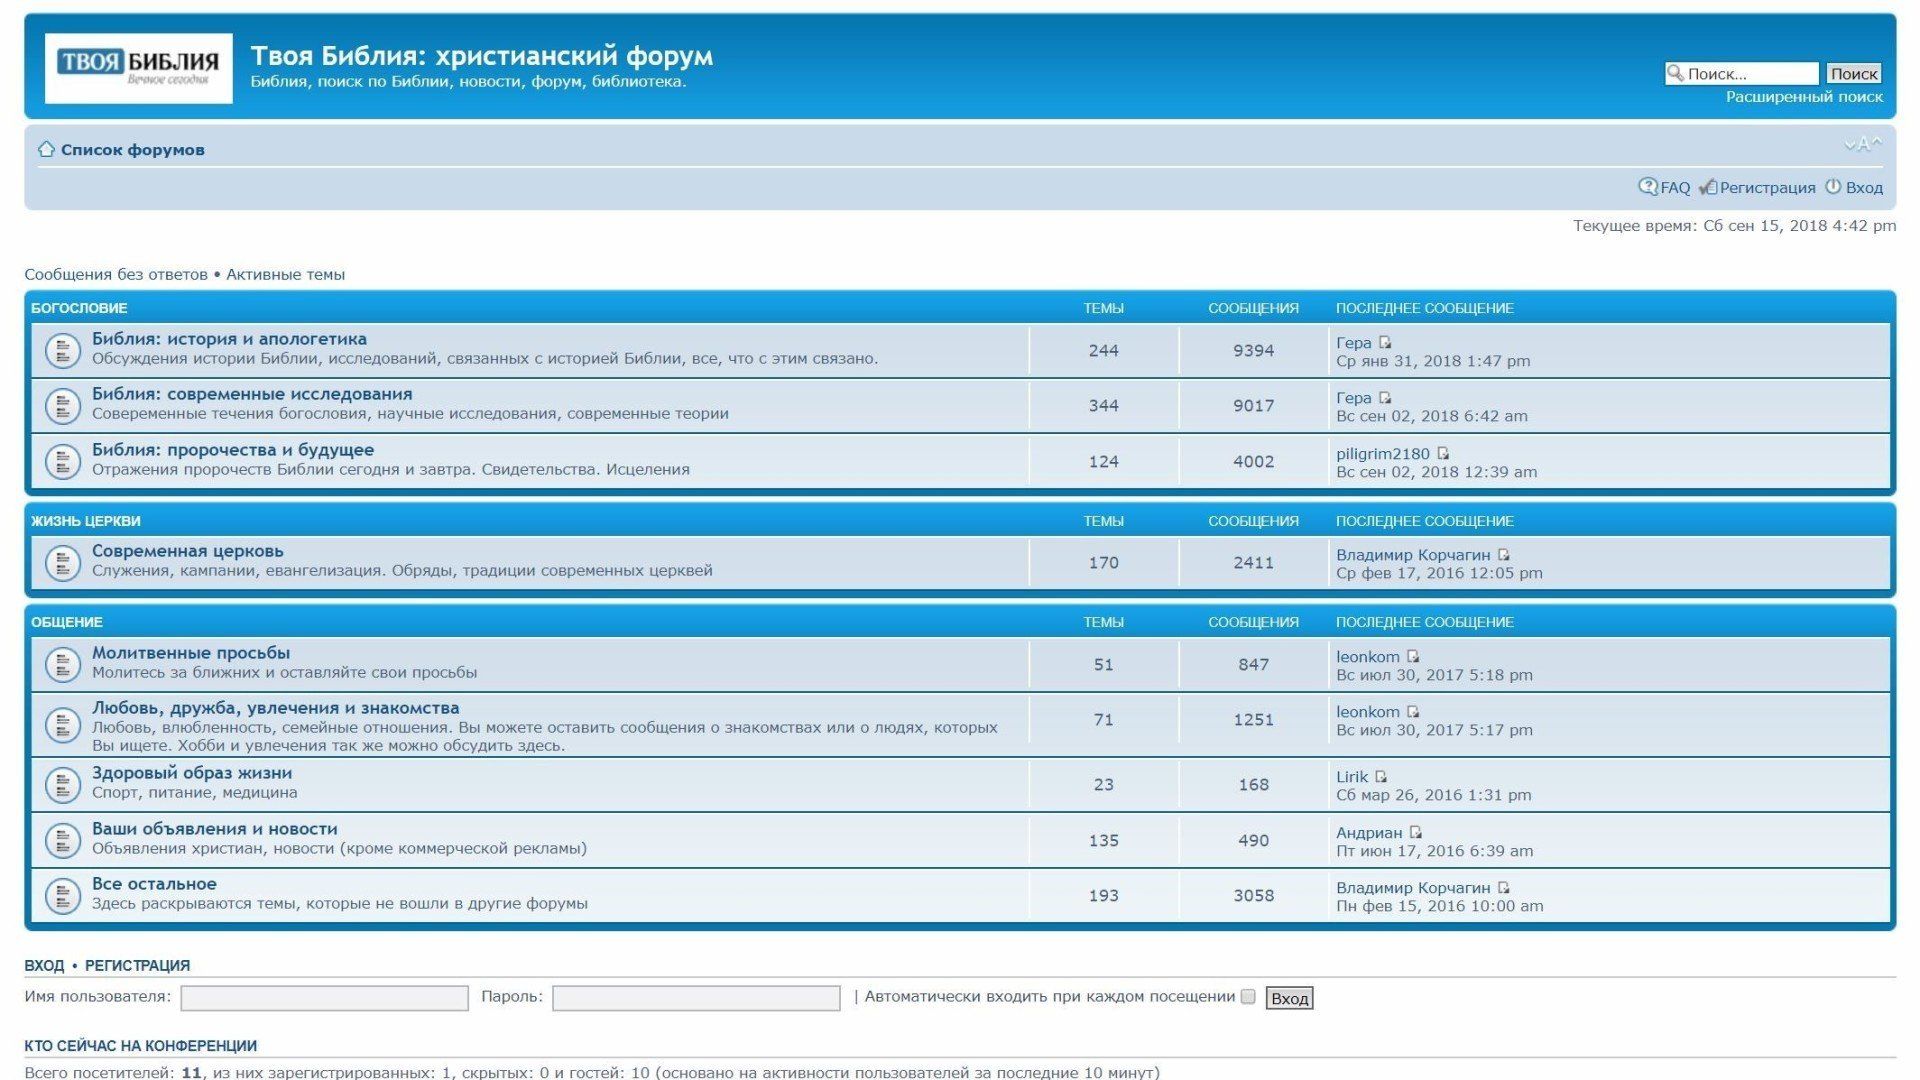
Task: Click forum icon for Ваши объявления и новости
Action: 63,840
